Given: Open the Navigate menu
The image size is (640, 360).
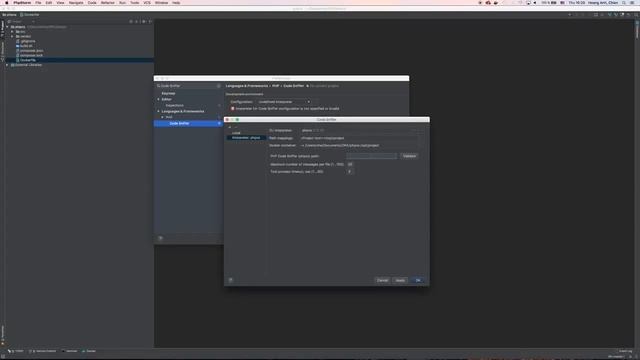Looking at the screenshot, I should [76, 2].
